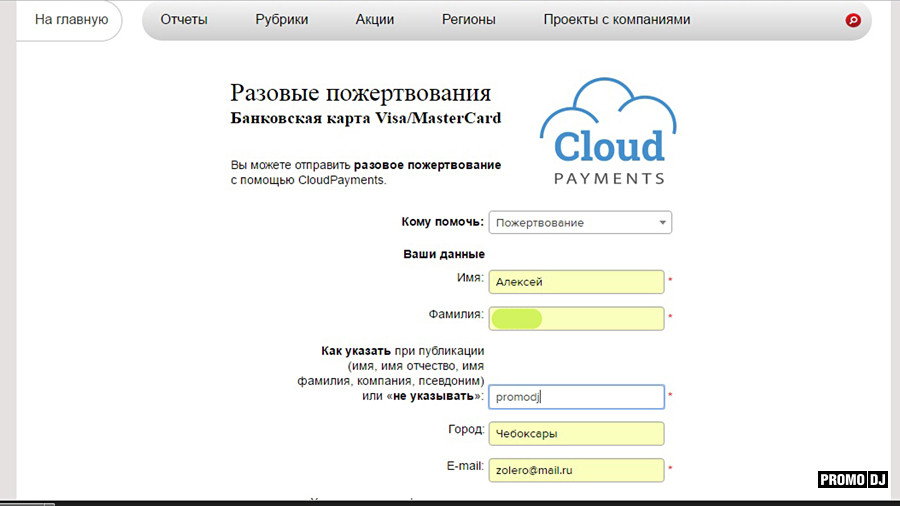900x506 pixels.
Task: Open Проекты с компаниями section
Action: pos(616,20)
